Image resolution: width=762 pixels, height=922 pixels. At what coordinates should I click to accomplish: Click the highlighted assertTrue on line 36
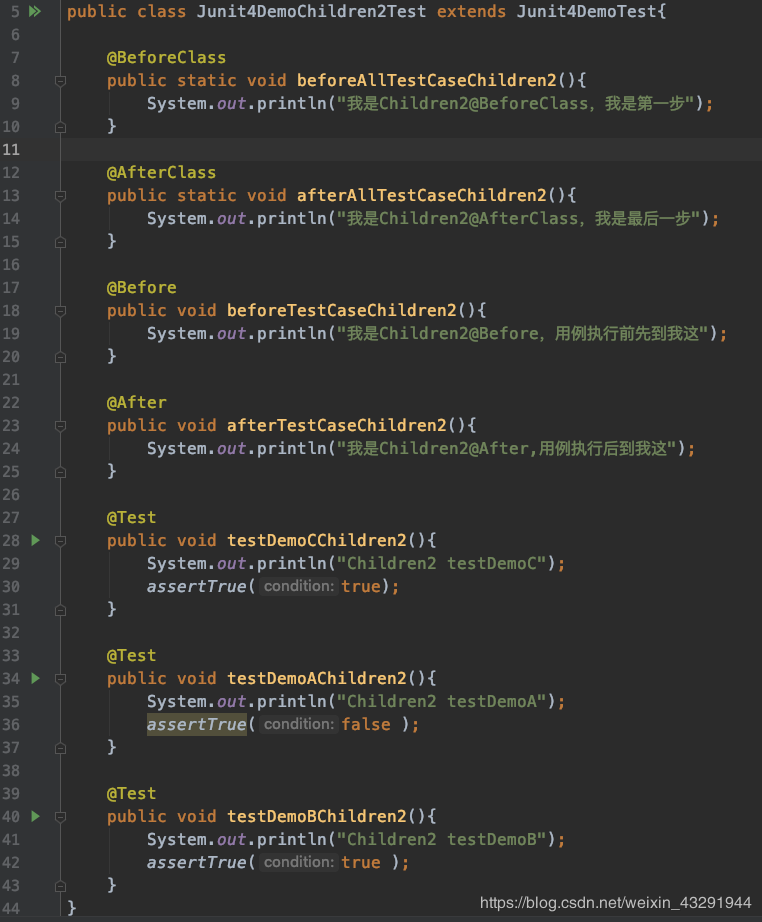196,724
